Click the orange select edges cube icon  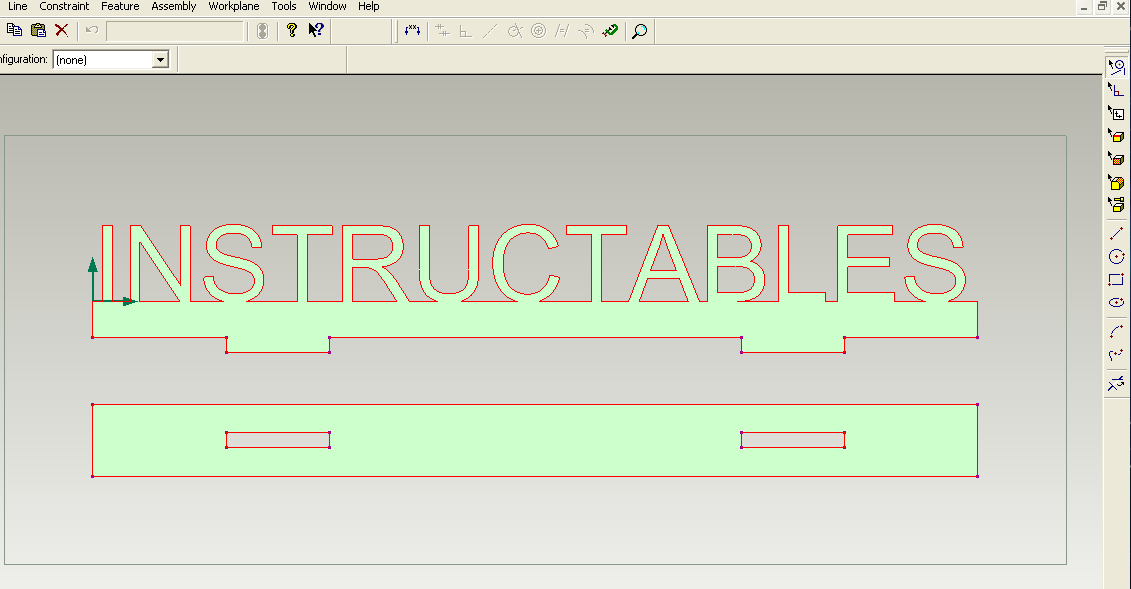[1117, 159]
